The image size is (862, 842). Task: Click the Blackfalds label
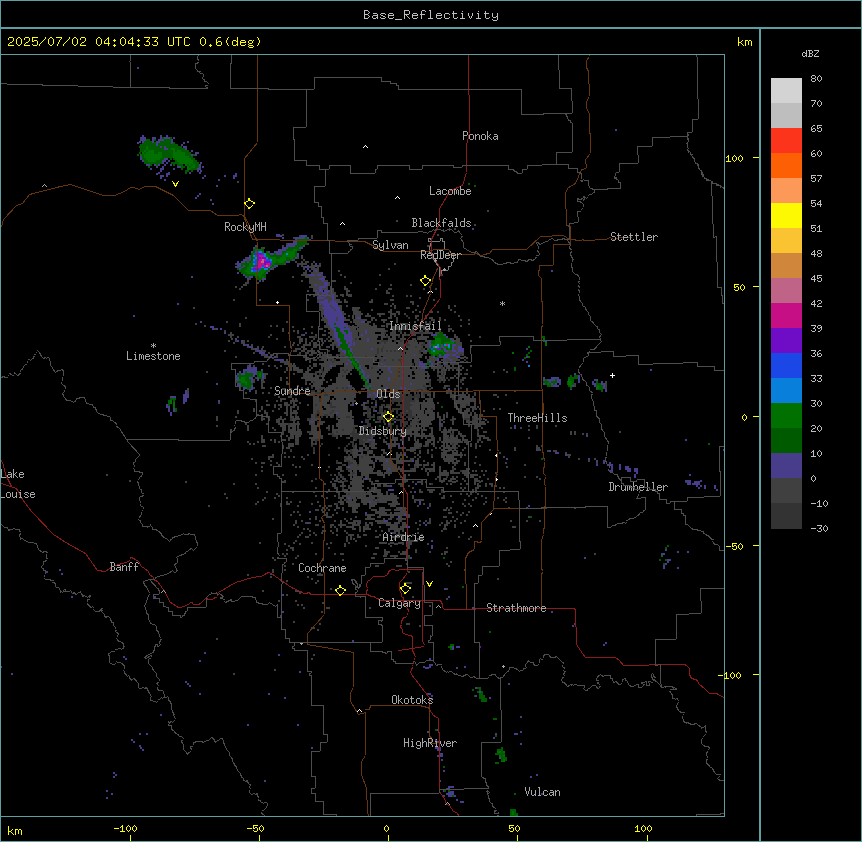(x=441, y=223)
